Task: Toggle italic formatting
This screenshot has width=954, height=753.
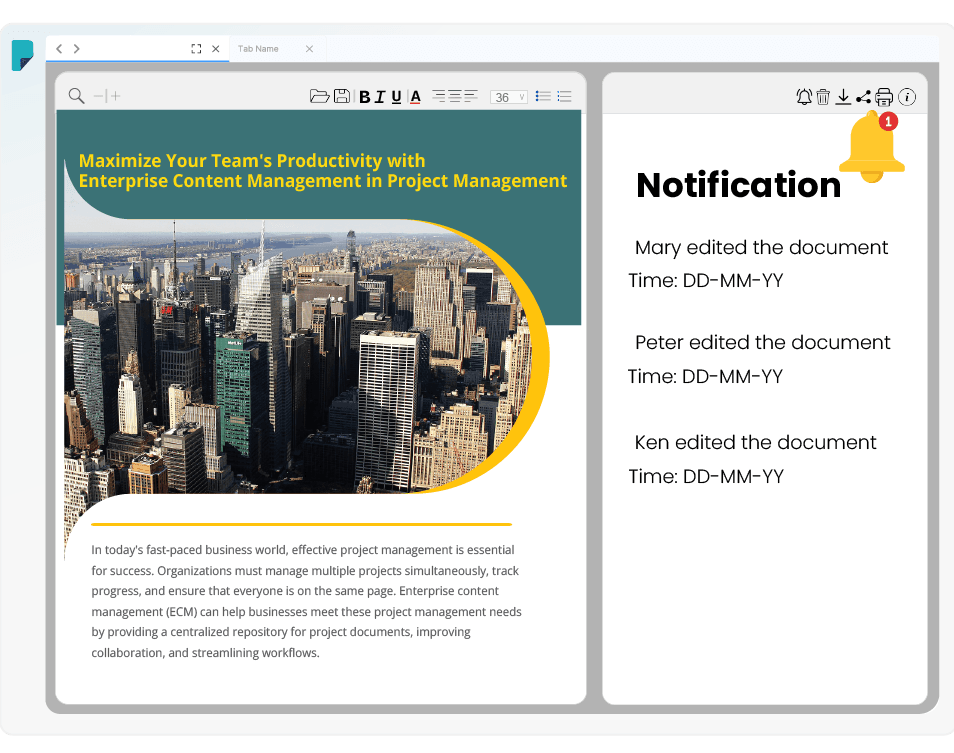Action: 380,97
